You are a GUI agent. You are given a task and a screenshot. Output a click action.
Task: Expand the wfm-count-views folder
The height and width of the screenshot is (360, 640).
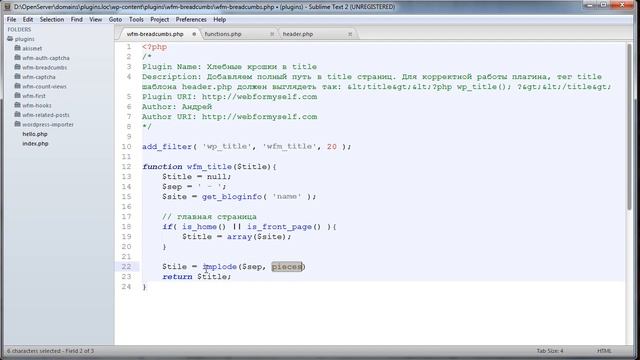click(44, 87)
